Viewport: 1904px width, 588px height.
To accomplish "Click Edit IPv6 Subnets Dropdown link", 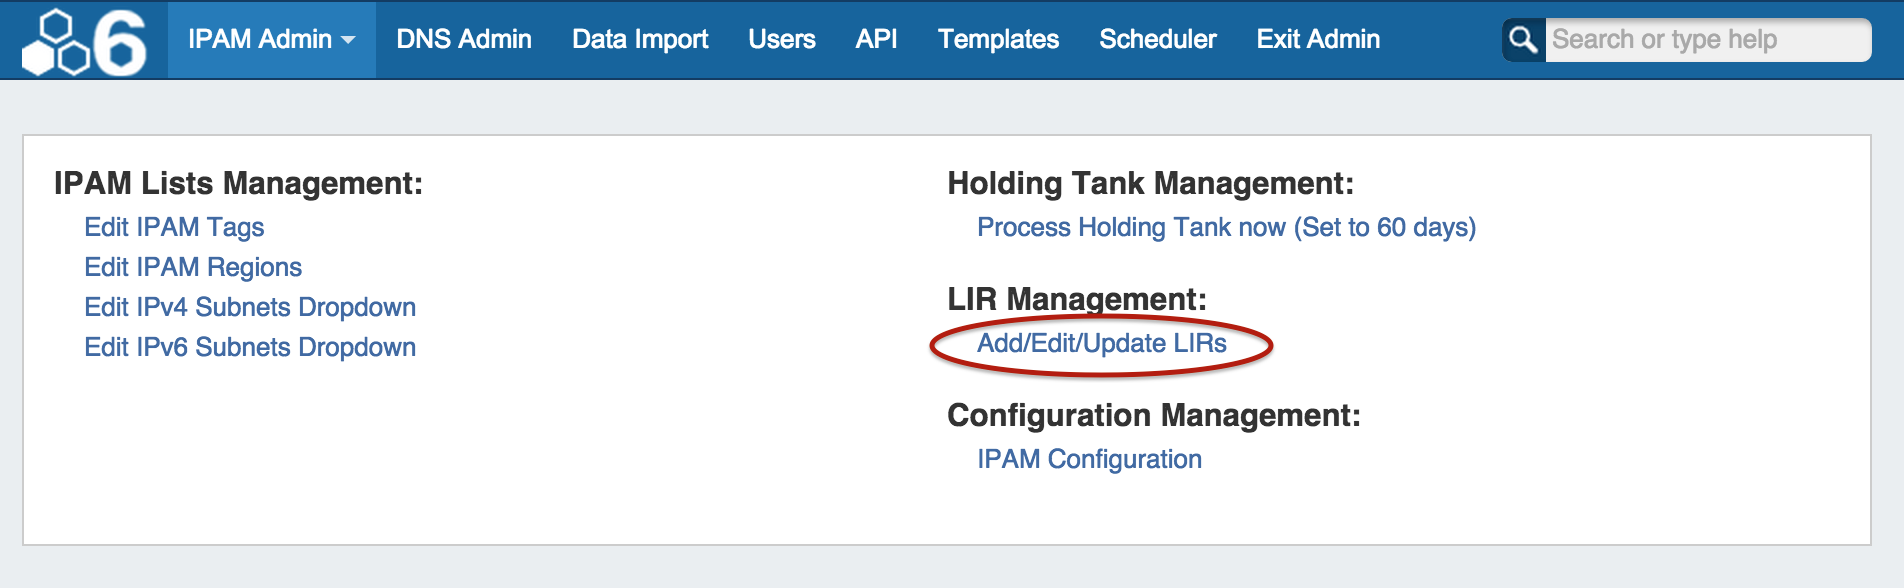I will click(250, 347).
